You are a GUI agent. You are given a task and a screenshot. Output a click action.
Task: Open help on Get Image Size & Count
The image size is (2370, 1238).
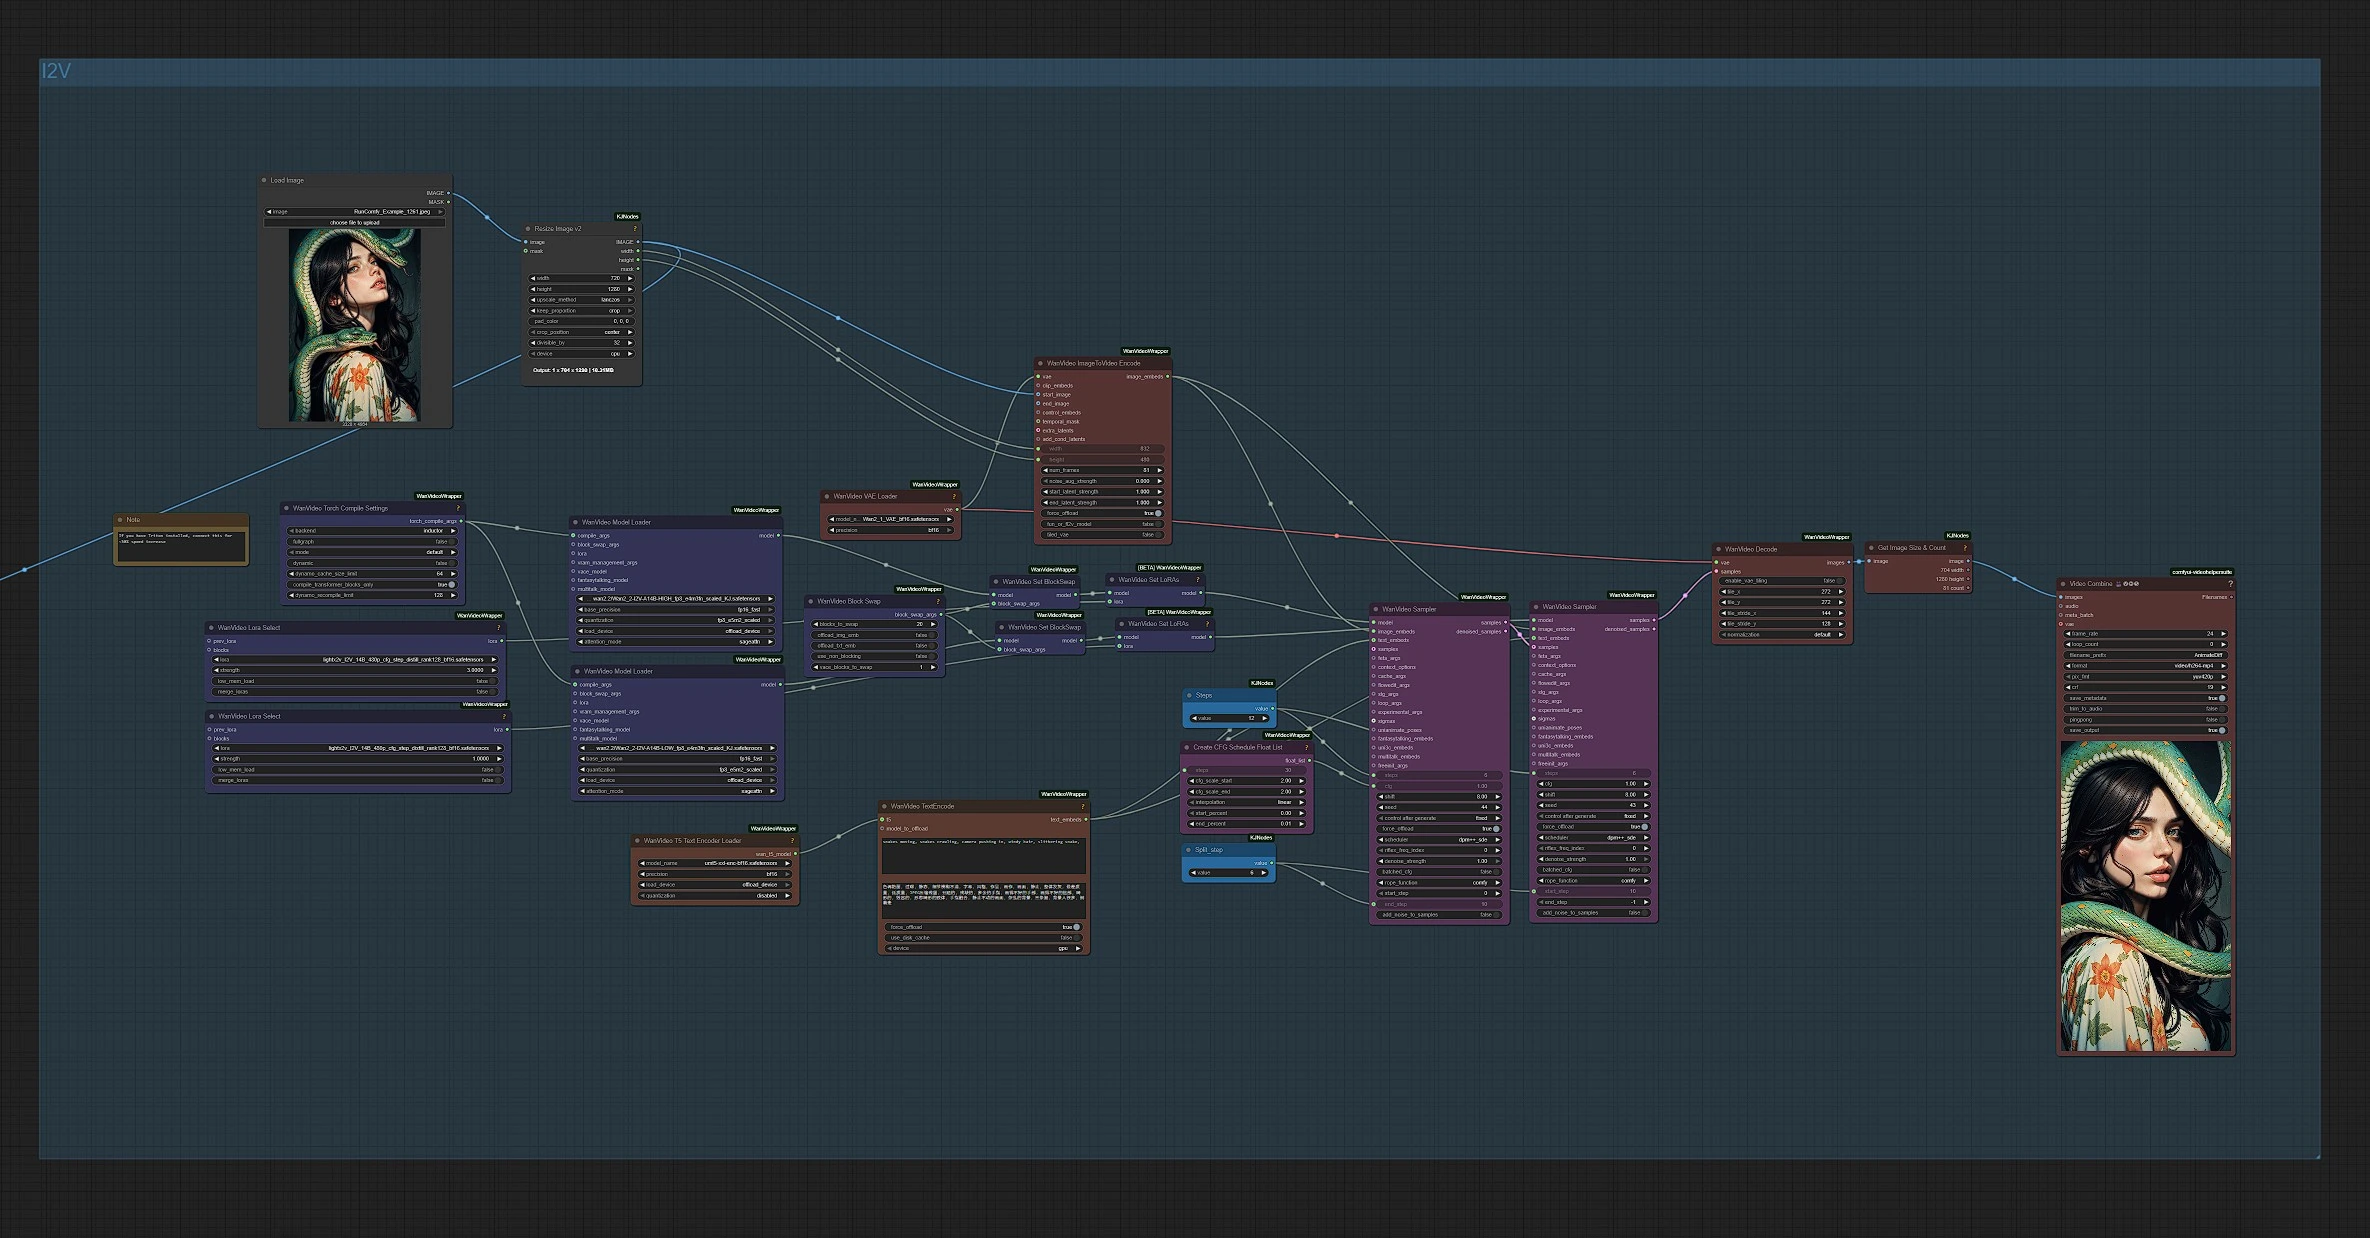click(x=1964, y=548)
